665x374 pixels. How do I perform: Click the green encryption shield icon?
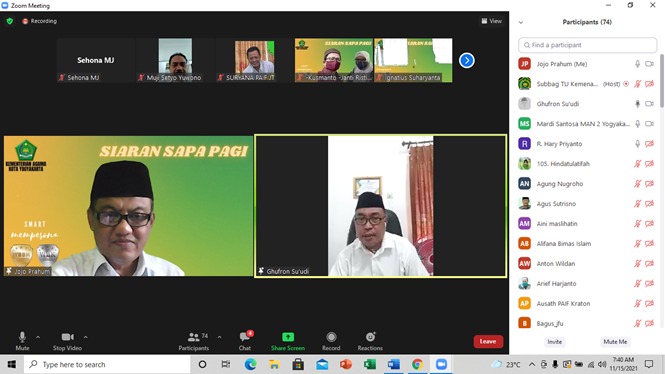[10, 21]
